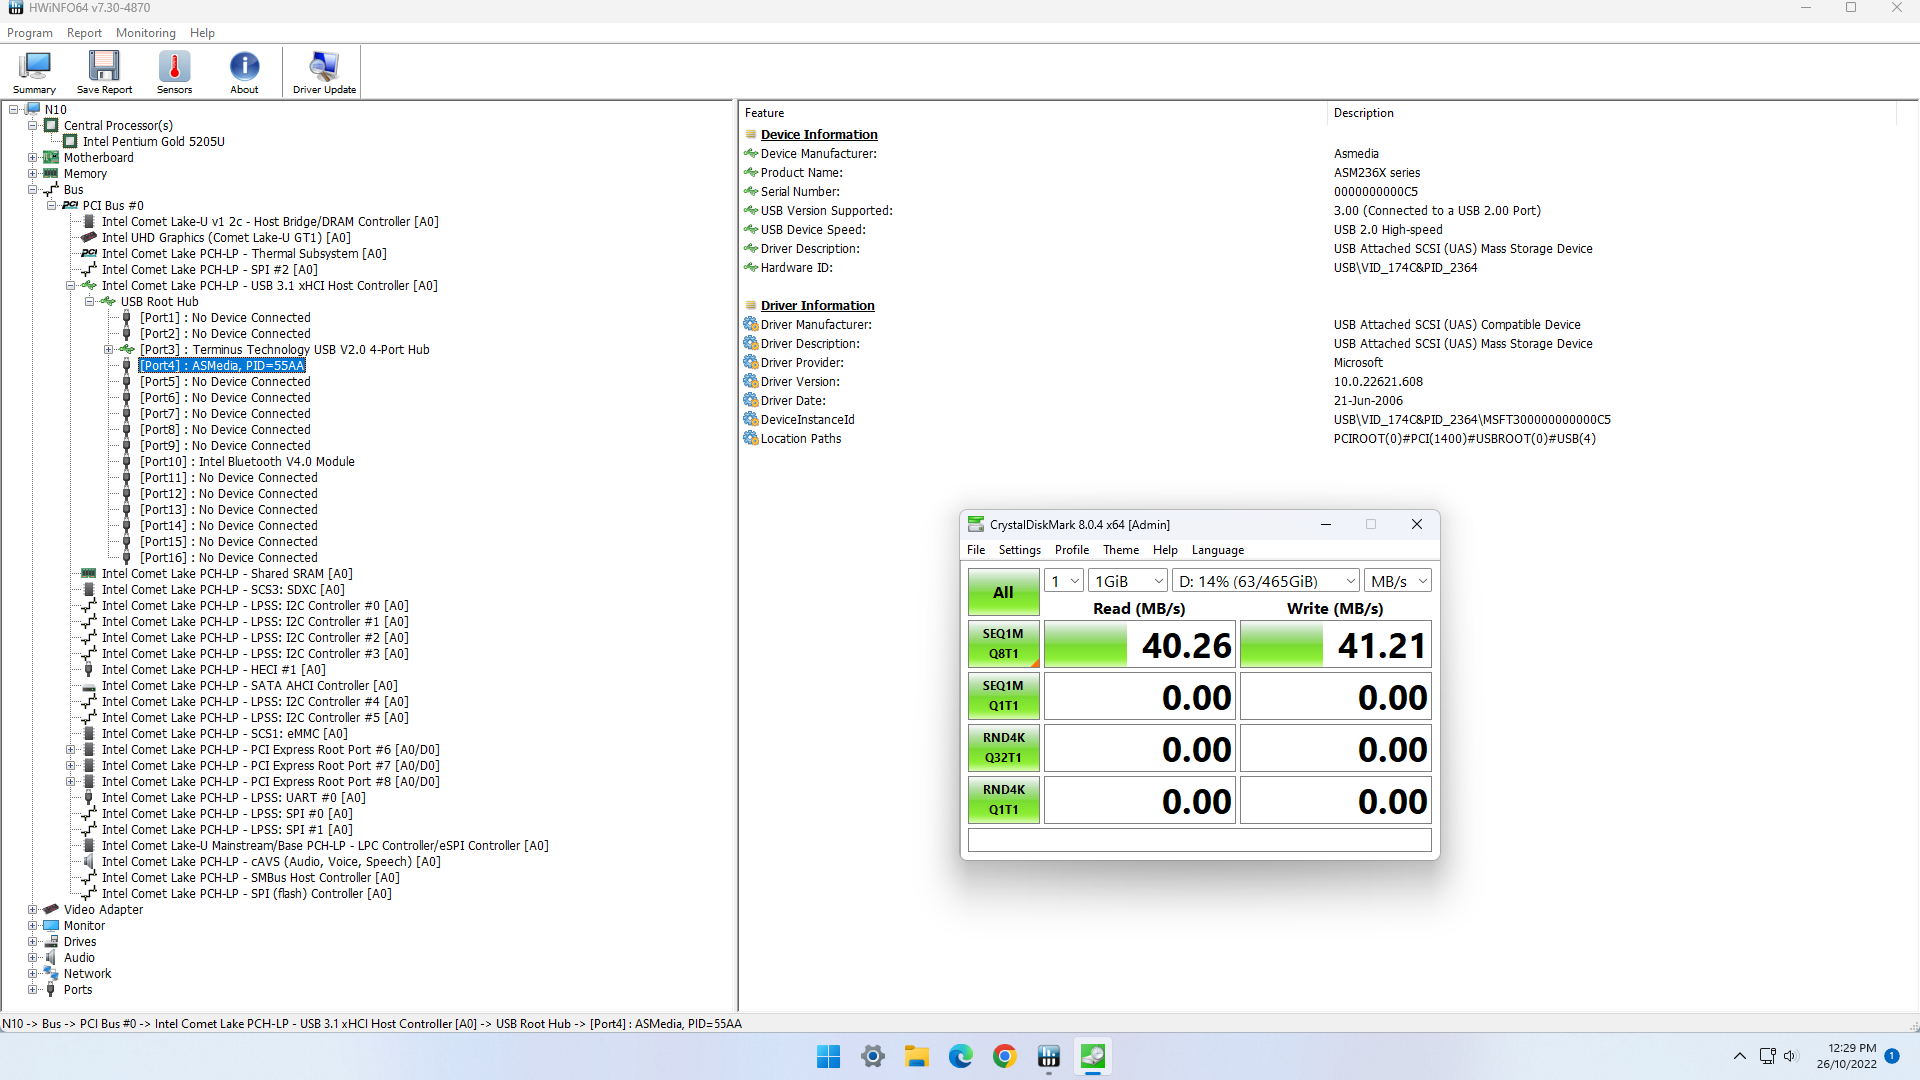The image size is (1920, 1080).
Task: Collapse the N10 root node
Action: tap(13, 110)
